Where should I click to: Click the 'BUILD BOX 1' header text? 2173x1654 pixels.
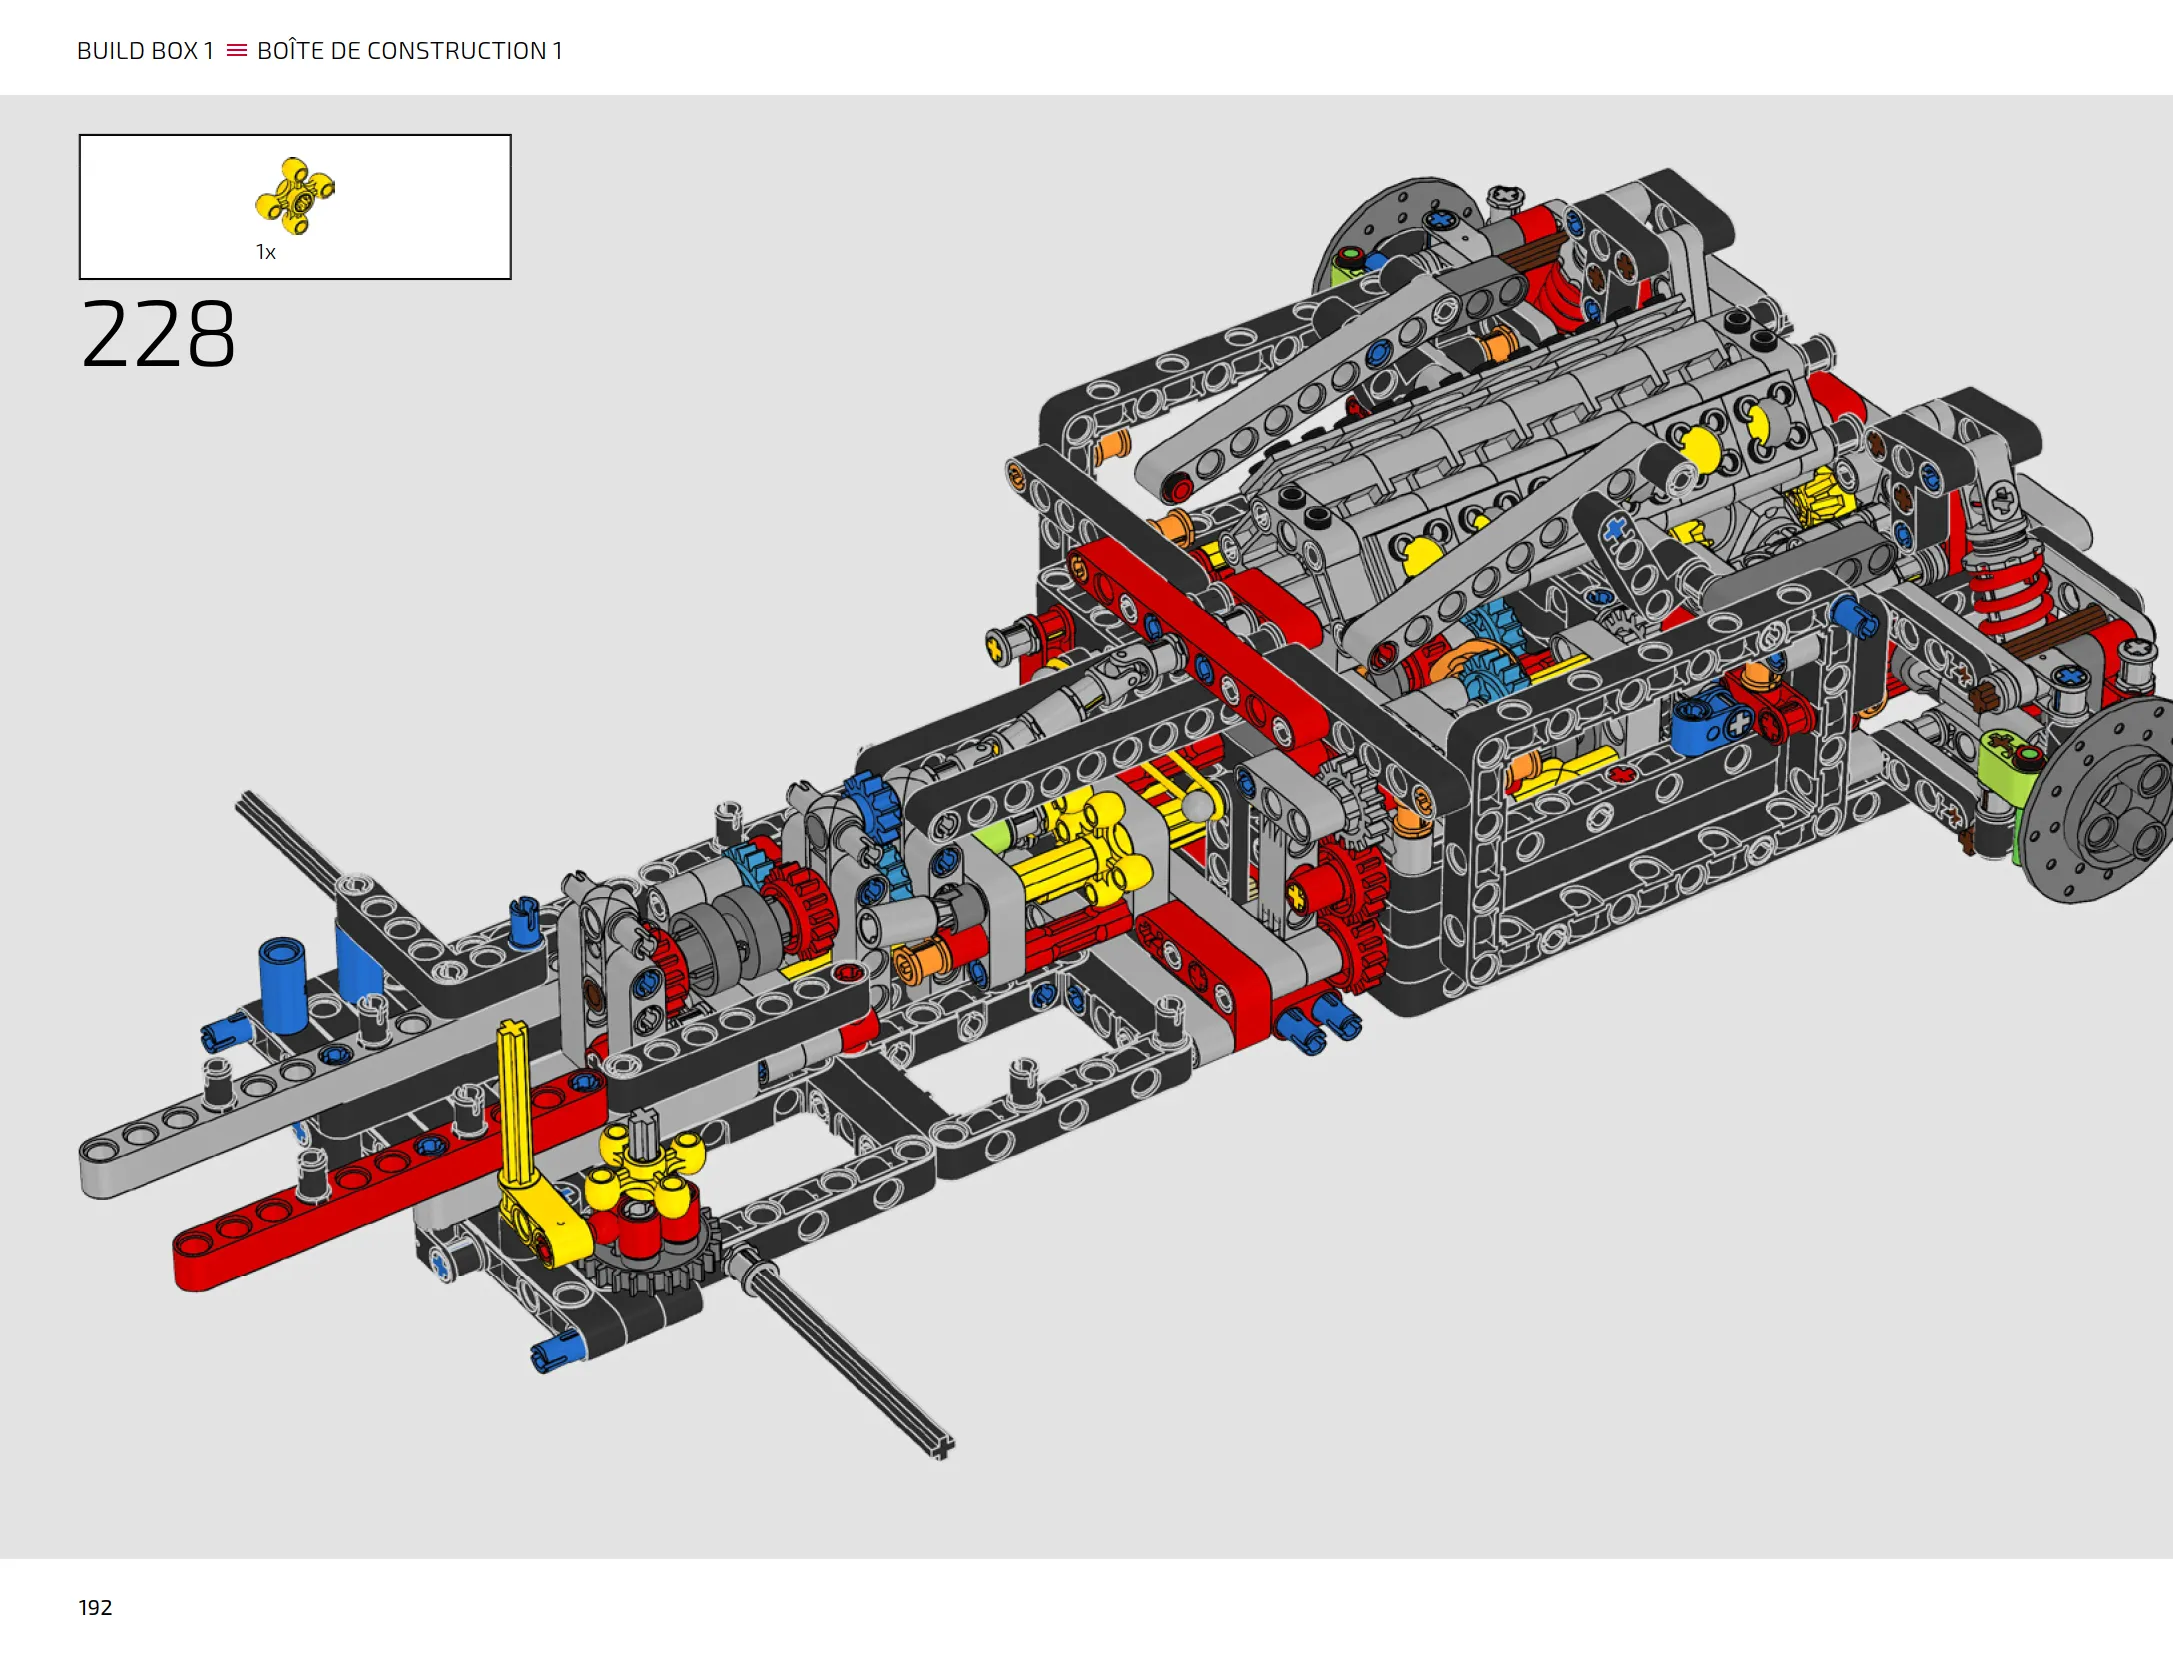pyautogui.click(x=146, y=51)
